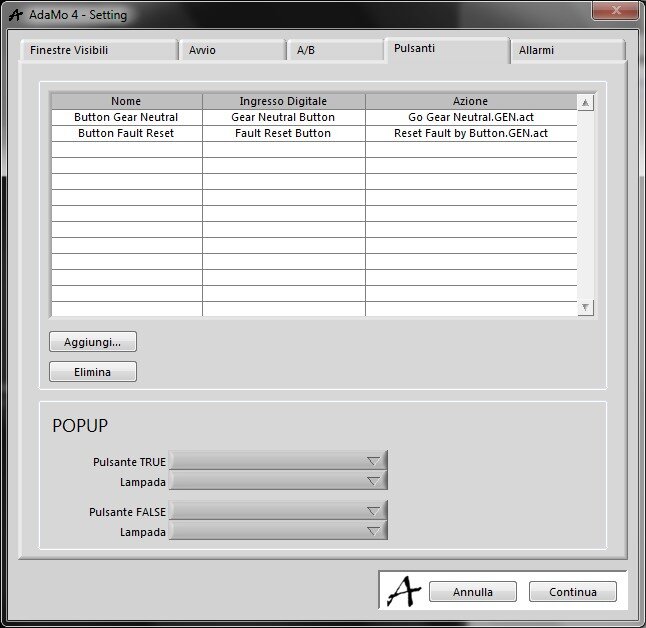
Task: Go to the Allarmi tab
Action: (x=536, y=50)
